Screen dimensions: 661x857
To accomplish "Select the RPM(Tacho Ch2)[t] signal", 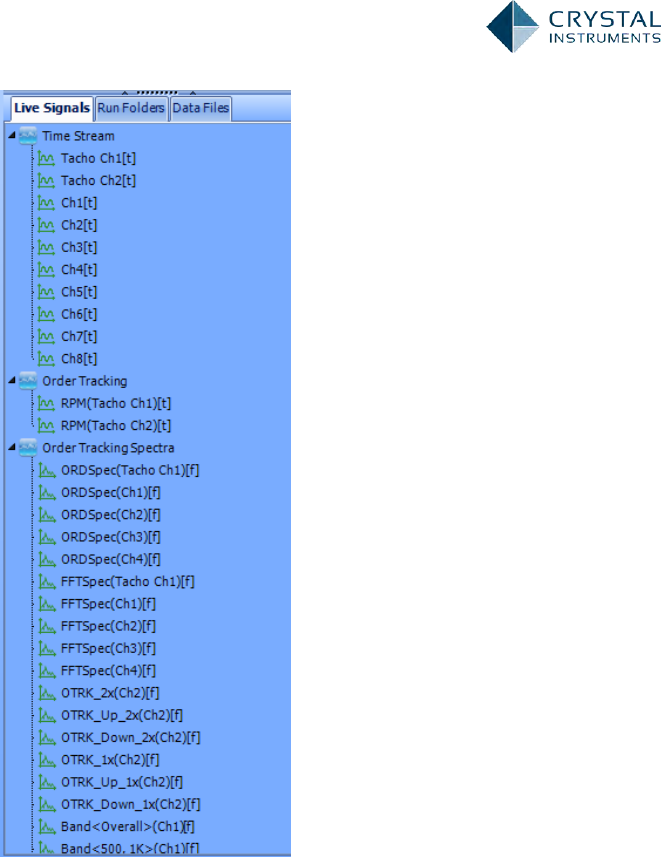I will (x=116, y=426).
